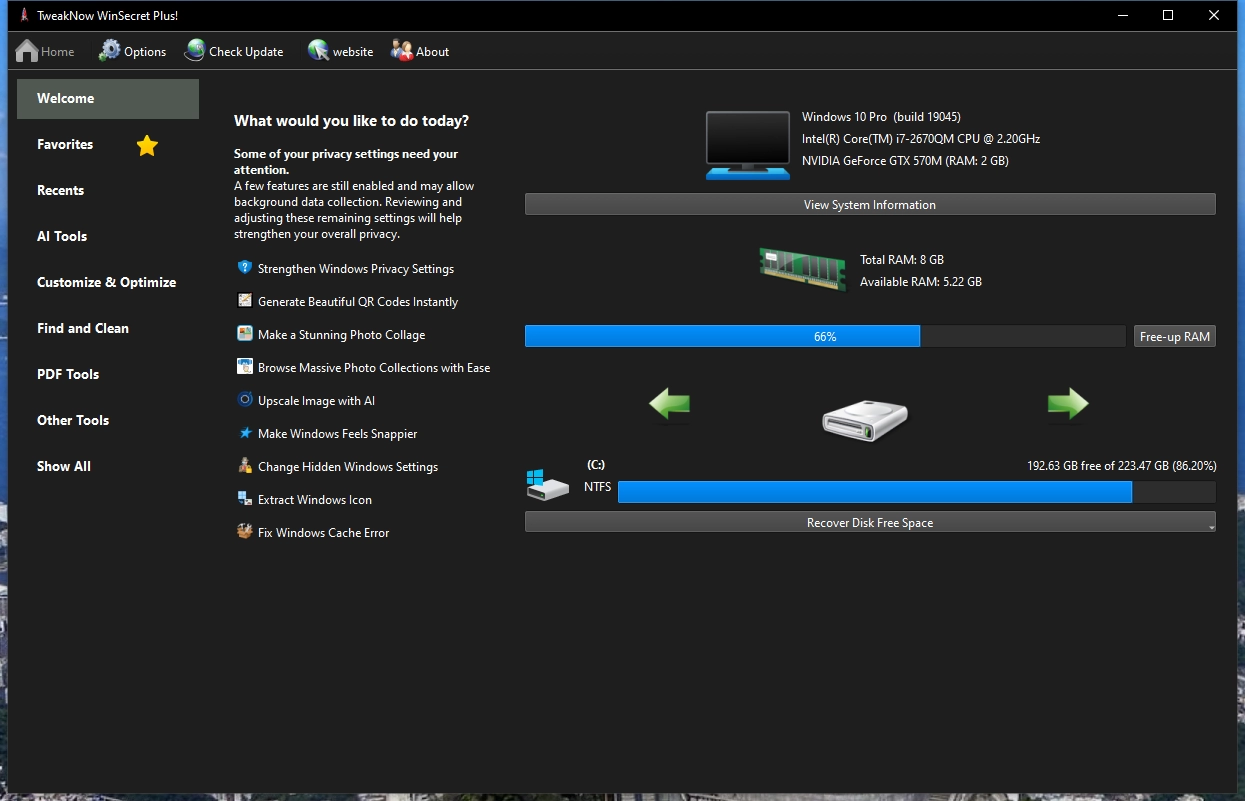Click the Extract Windows Icon icon

click(x=245, y=499)
